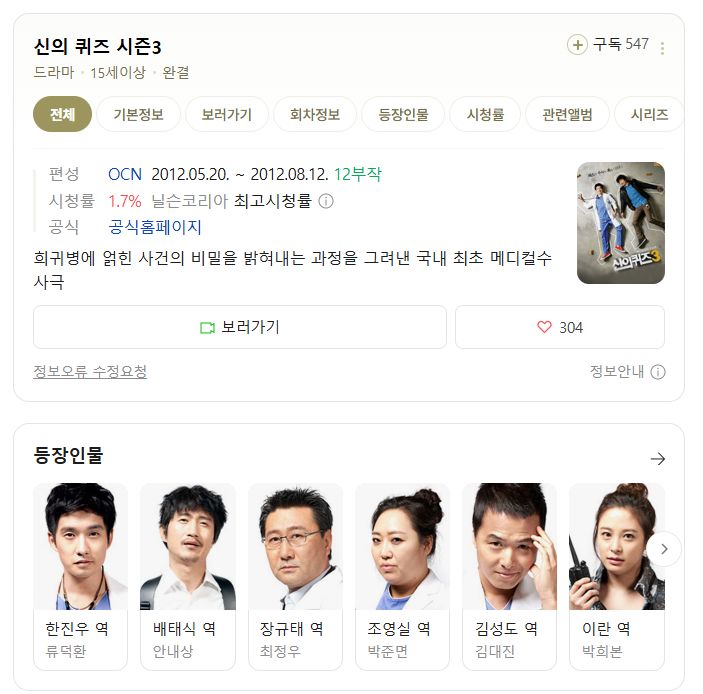Image resolution: width=703 pixels, height=694 pixels.
Task: Select the 이란 역 박희본 character card
Action: click(x=617, y=577)
